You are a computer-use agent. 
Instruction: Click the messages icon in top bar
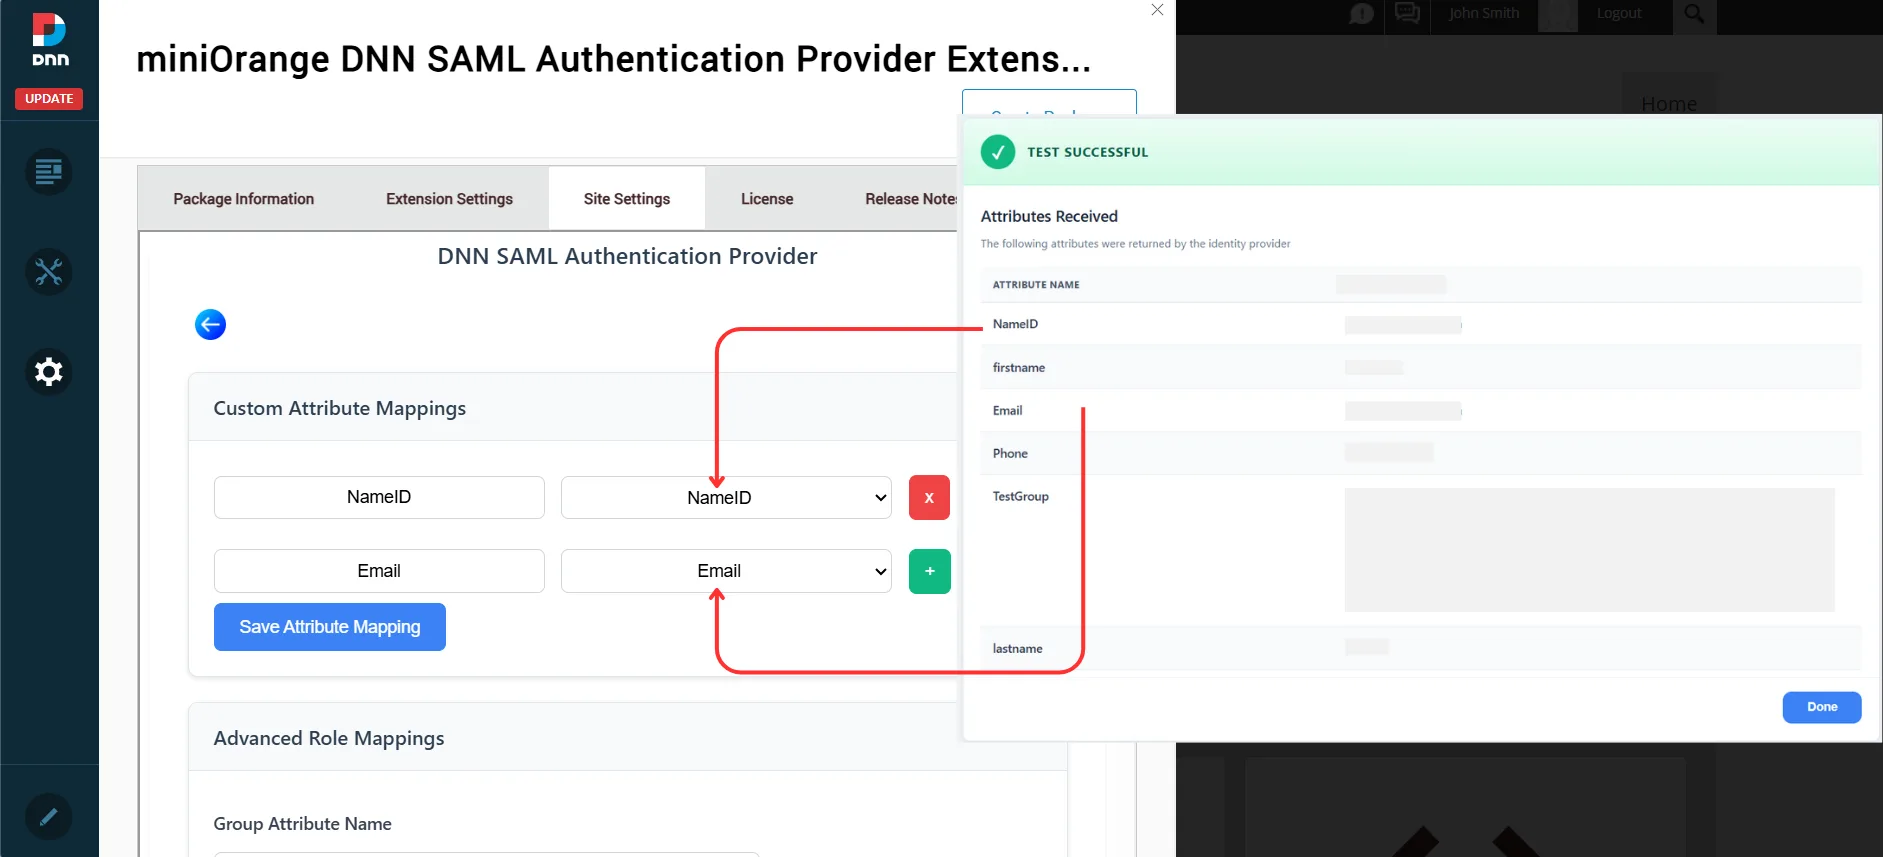tap(1407, 13)
